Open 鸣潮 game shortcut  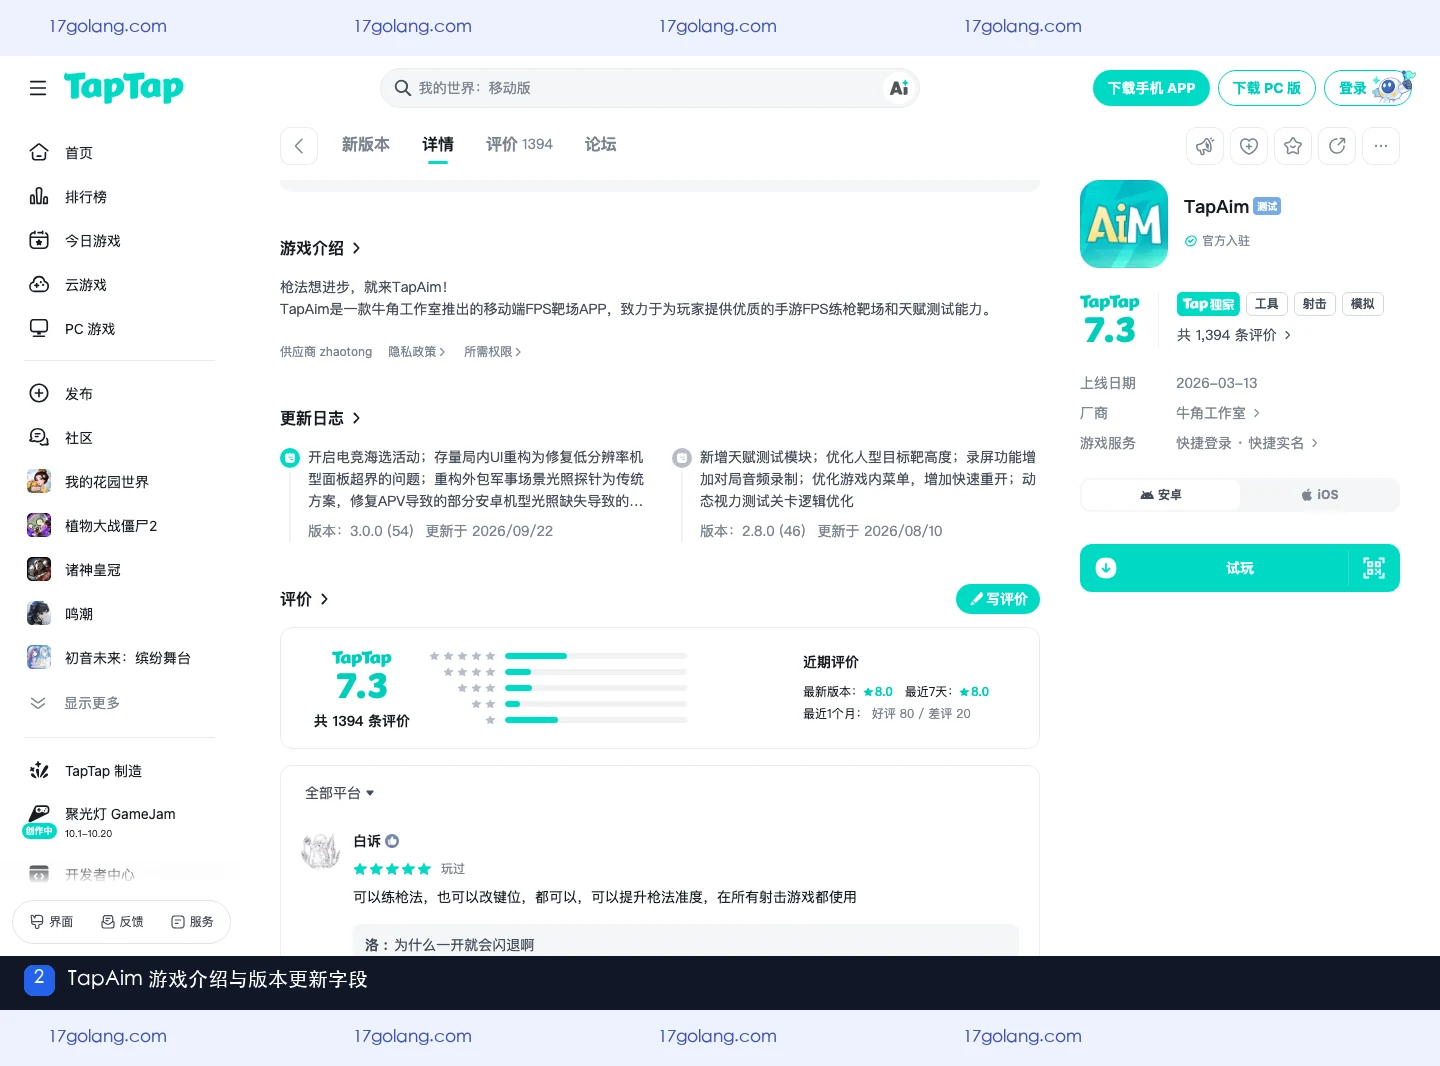120,614
